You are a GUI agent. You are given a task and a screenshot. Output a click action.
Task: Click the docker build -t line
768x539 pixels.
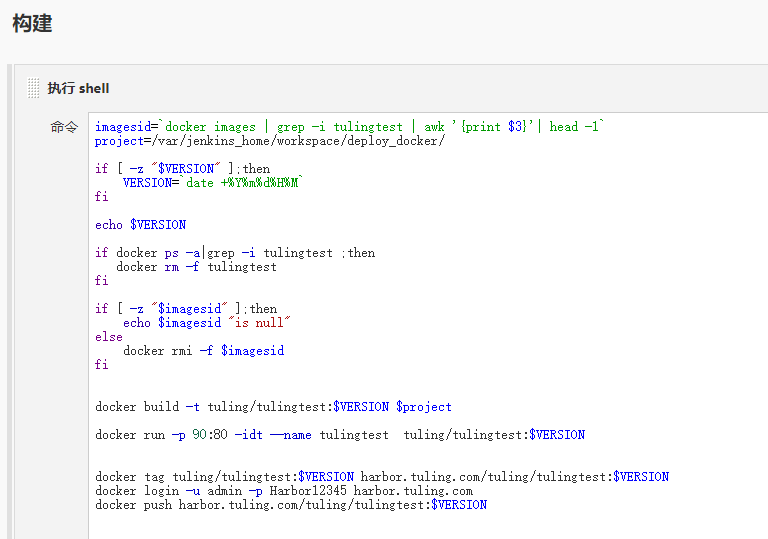[x=273, y=407]
